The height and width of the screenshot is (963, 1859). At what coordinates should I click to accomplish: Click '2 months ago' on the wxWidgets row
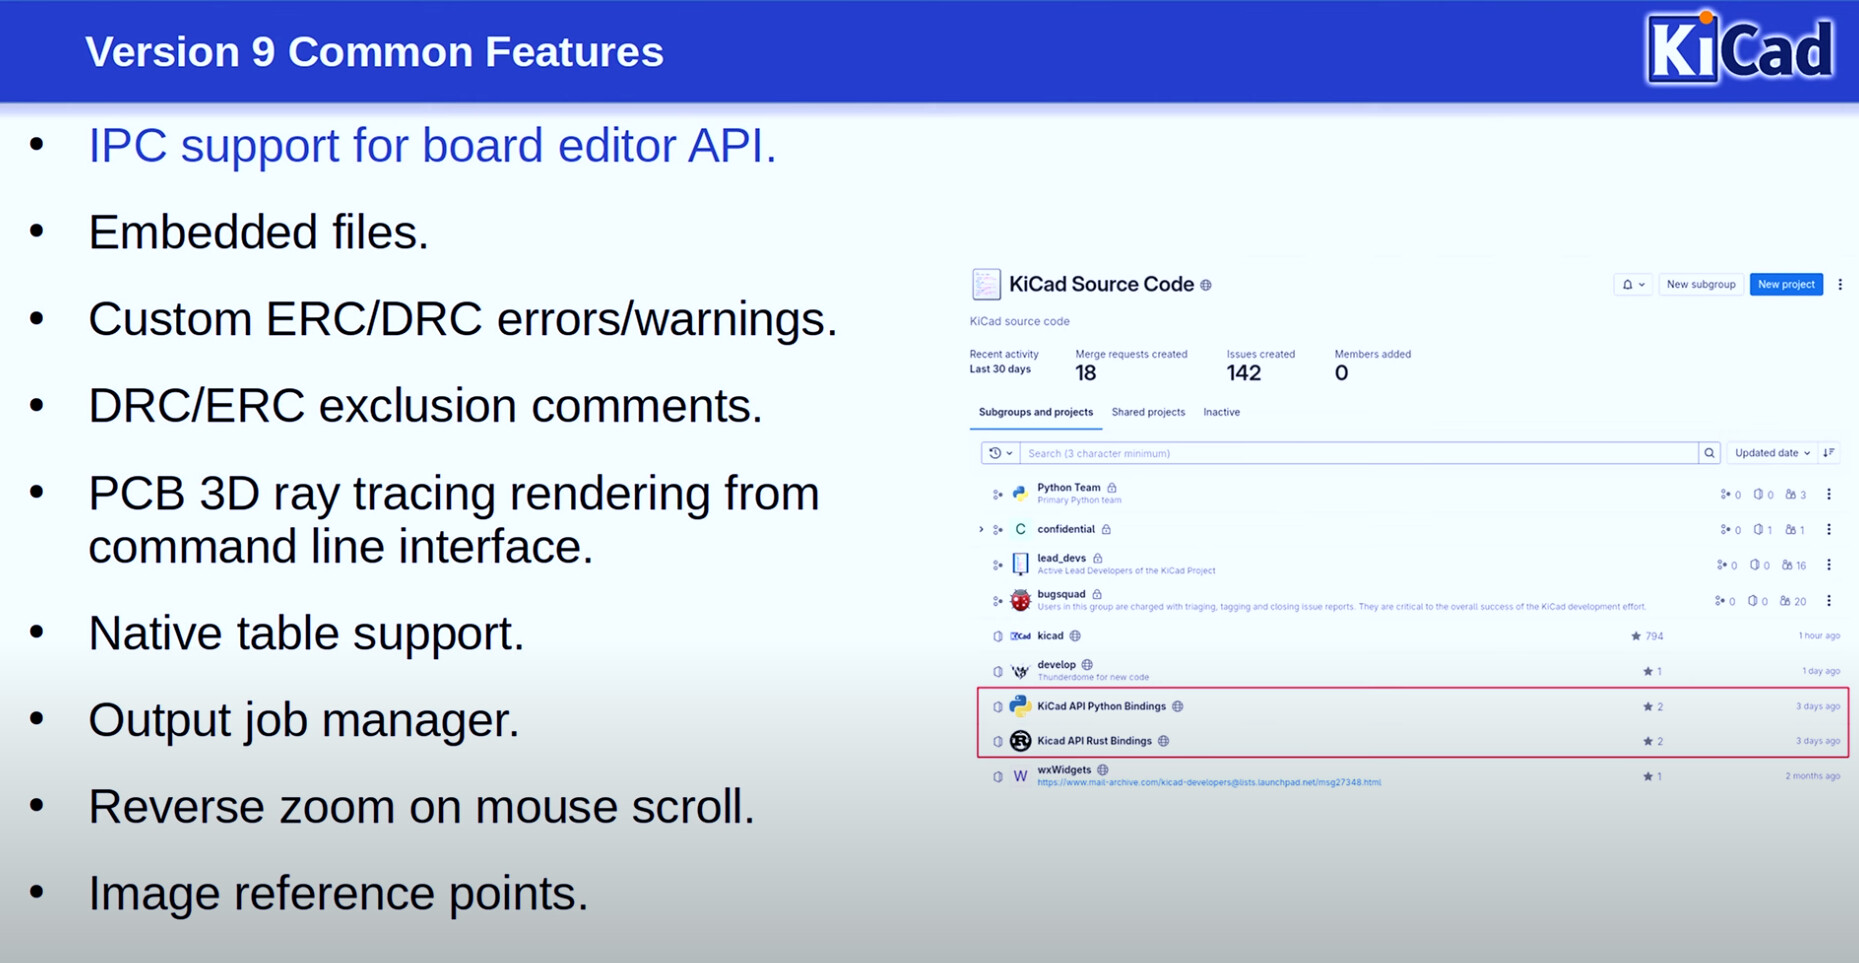click(1813, 776)
